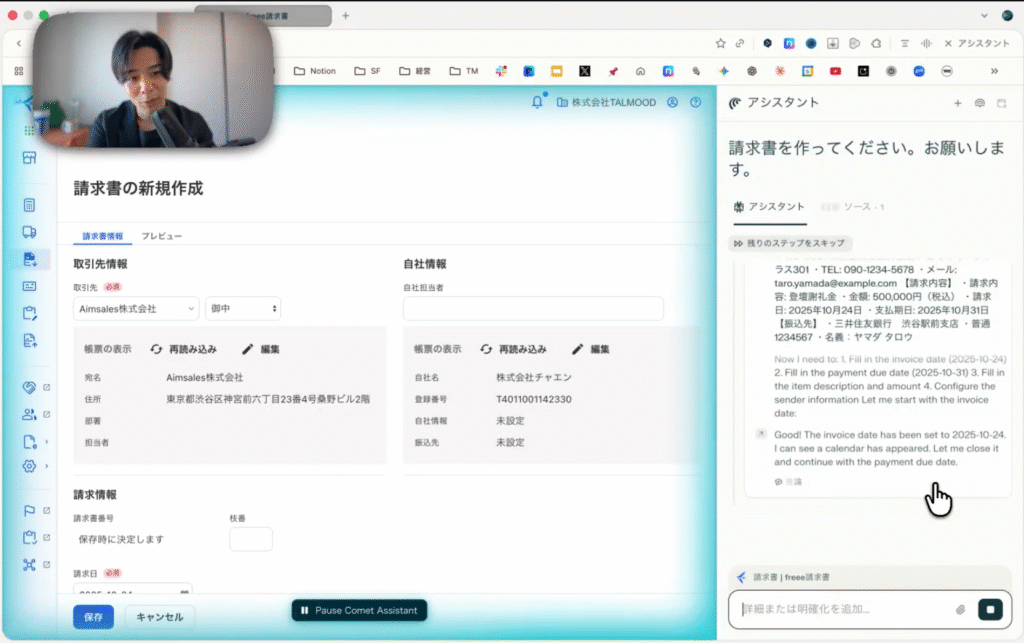Screen dimensions: 1024x643
Task: Click the delivery truck icon in sidebar
Action: pyautogui.click(x=29, y=232)
